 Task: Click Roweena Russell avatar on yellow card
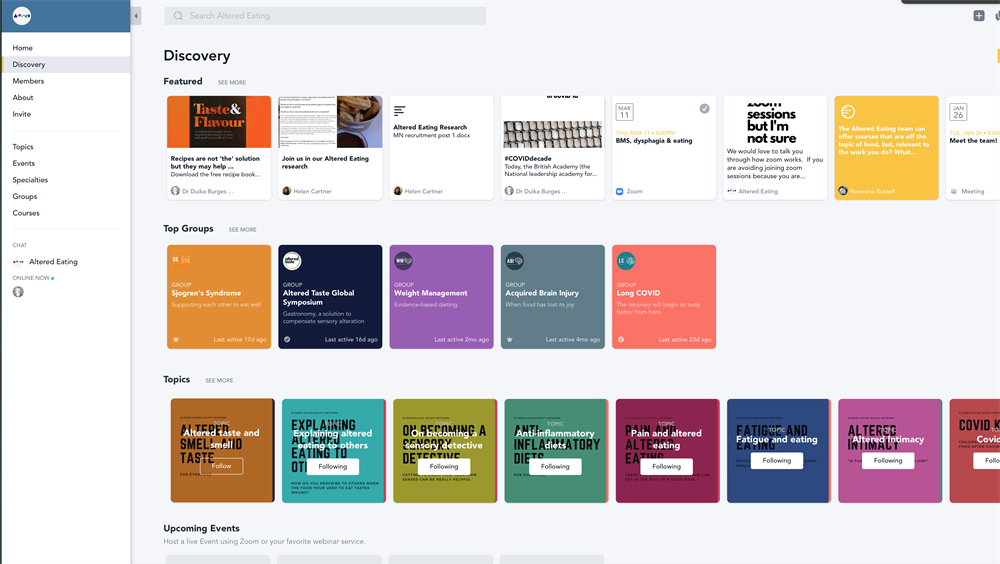(x=842, y=191)
